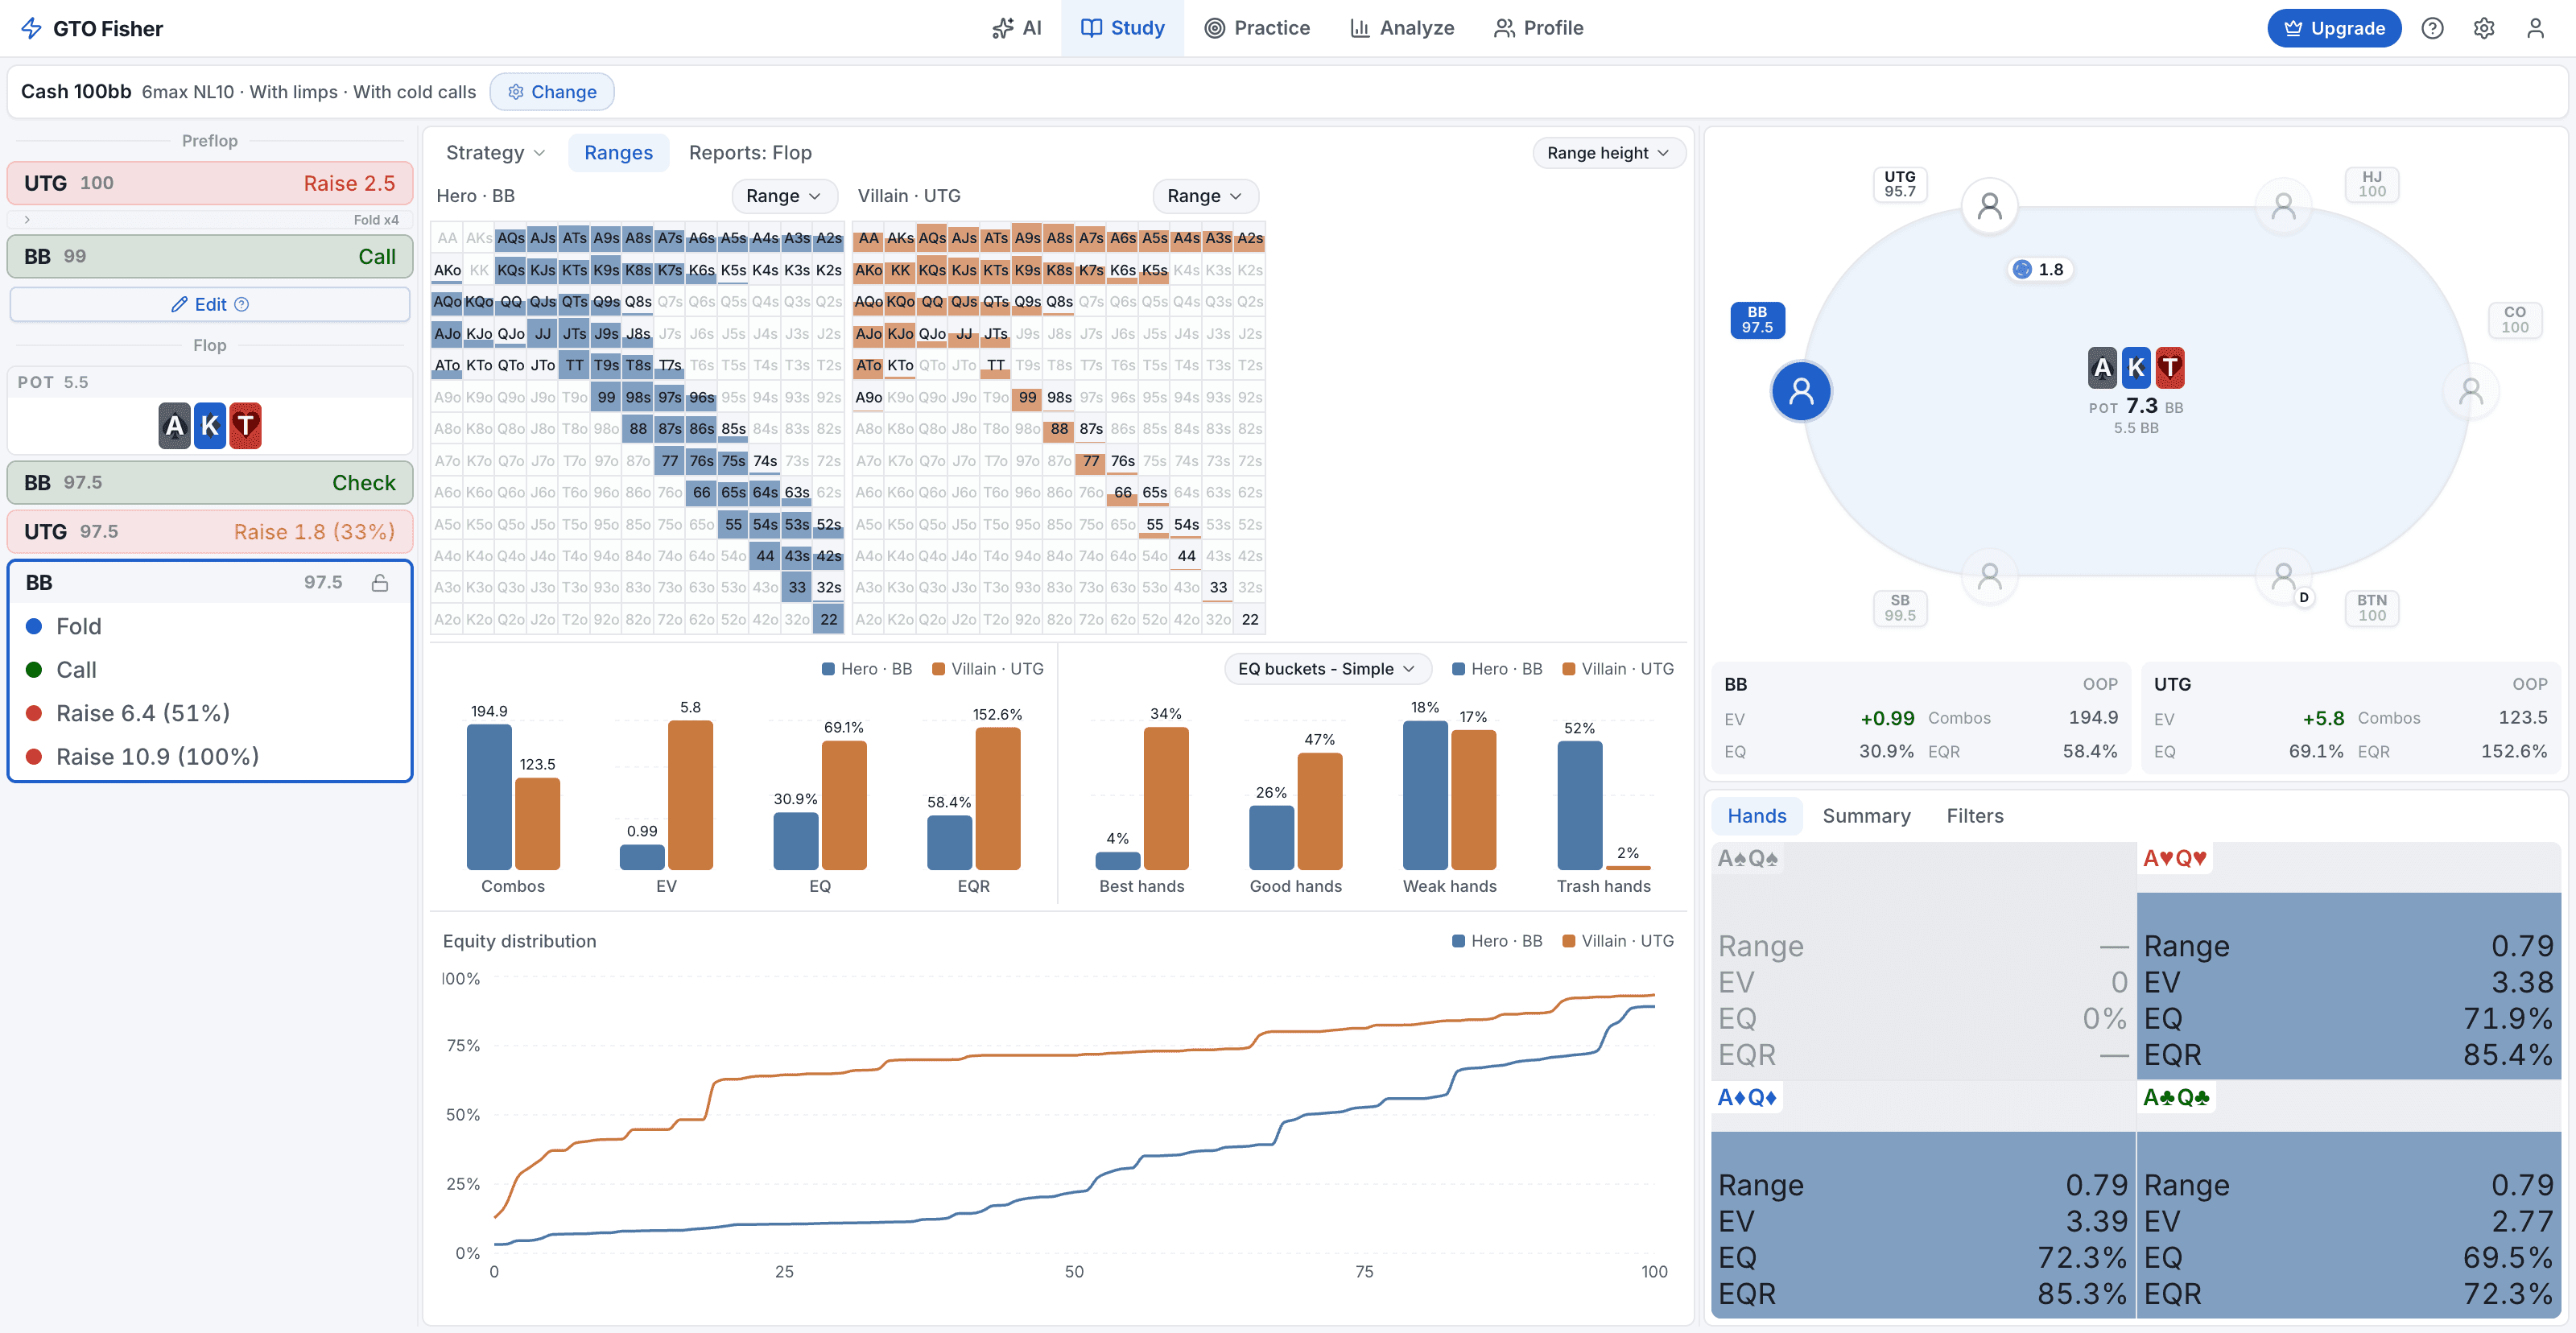Open the user account icon
The height and width of the screenshot is (1333, 2576).
[x=2535, y=28]
